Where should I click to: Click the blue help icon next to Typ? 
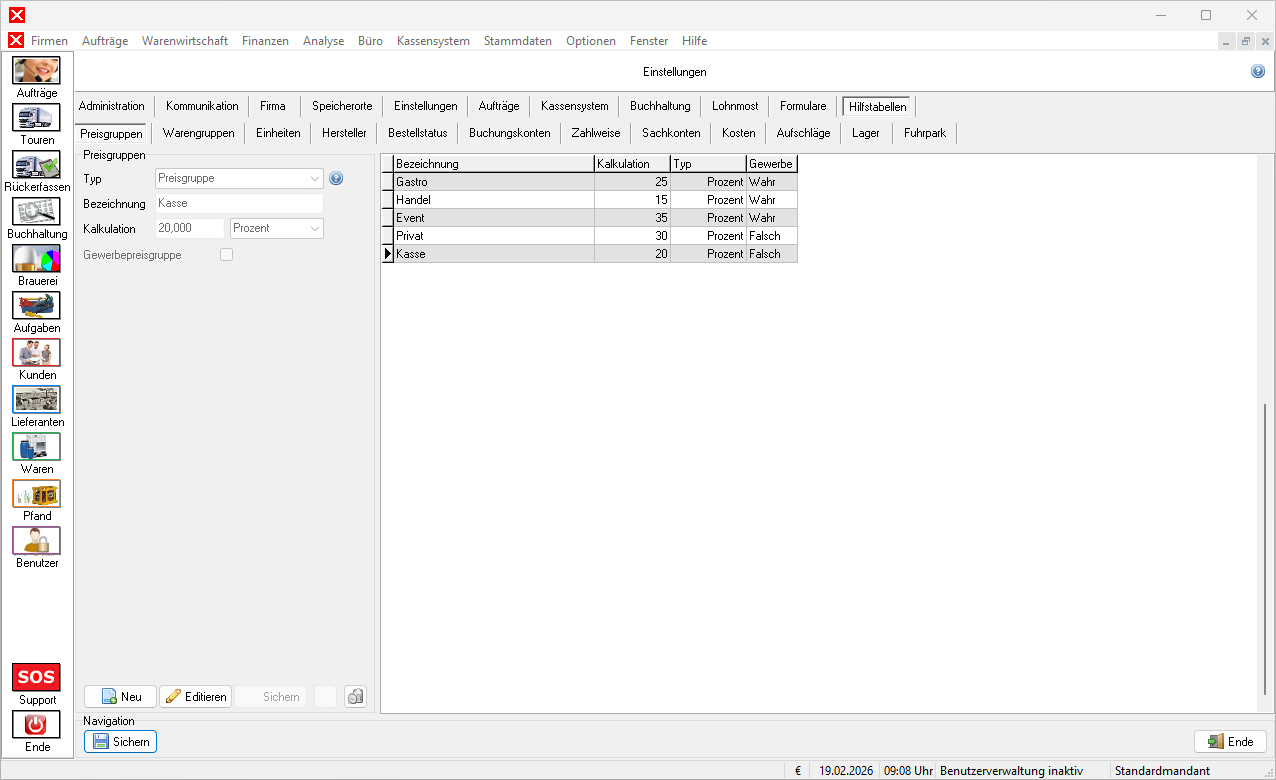[336, 178]
